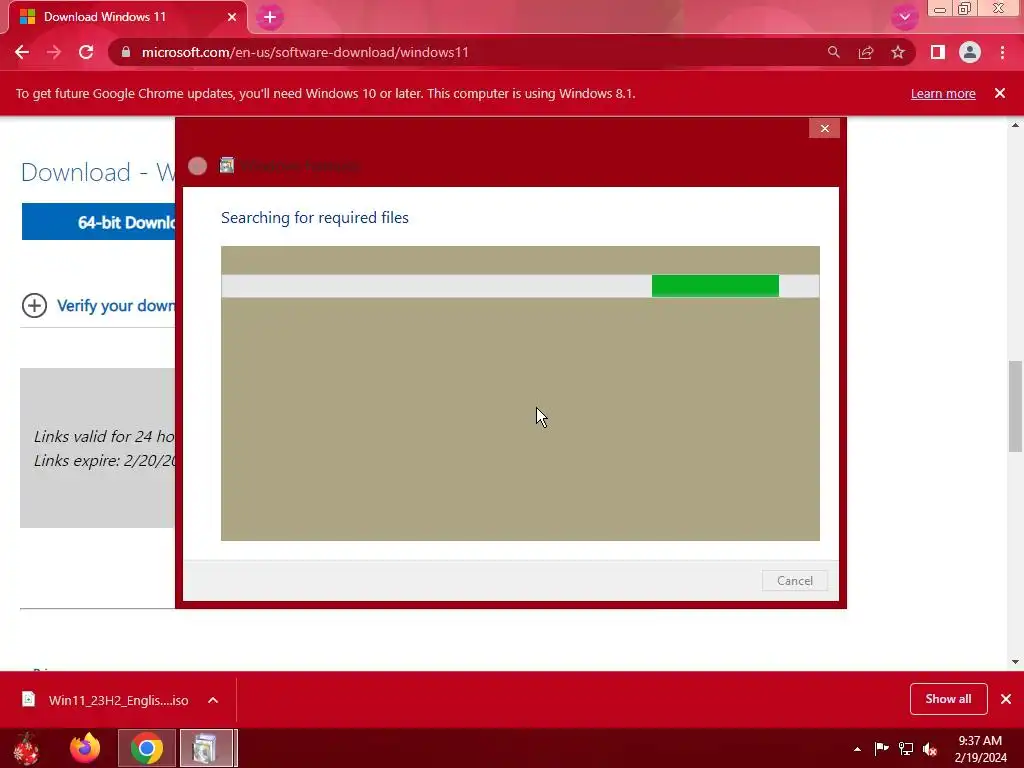The image size is (1024, 768).
Task: Close the Download Windows 11 tab
Action: pyautogui.click(x=231, y=17)
